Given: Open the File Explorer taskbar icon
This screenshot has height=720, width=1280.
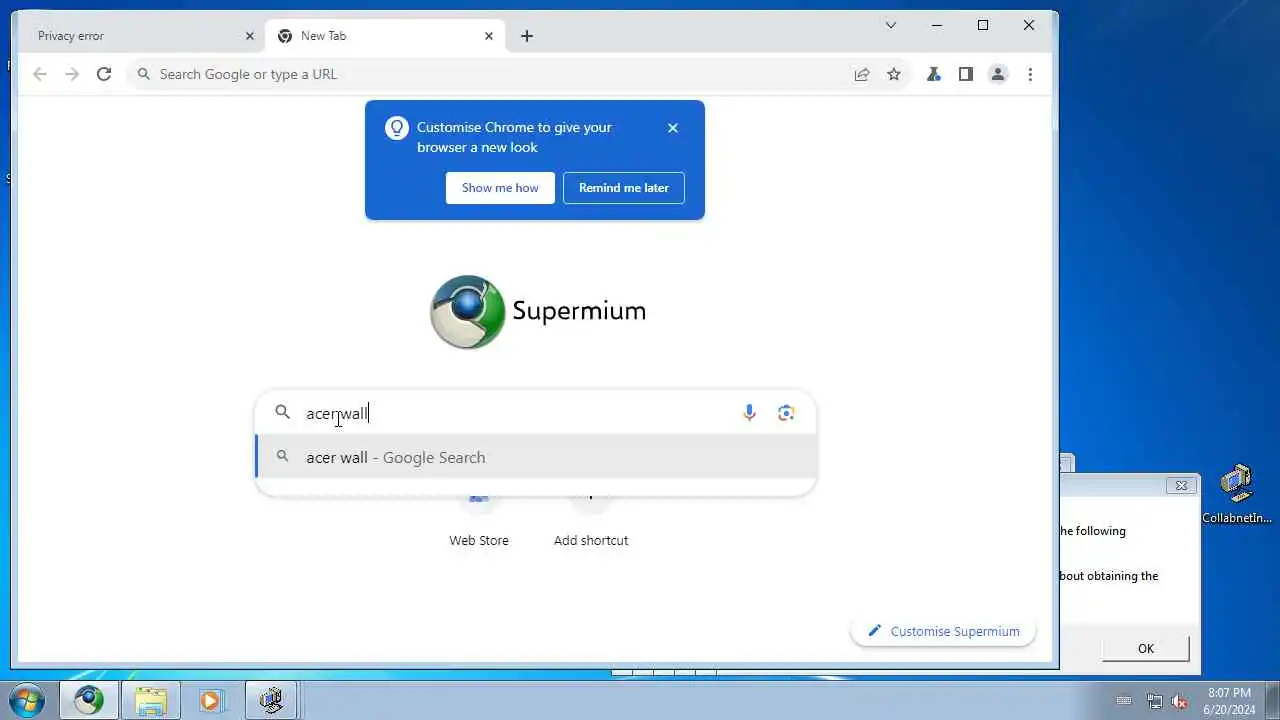Looking at the screenshot, I should [151, 700].
